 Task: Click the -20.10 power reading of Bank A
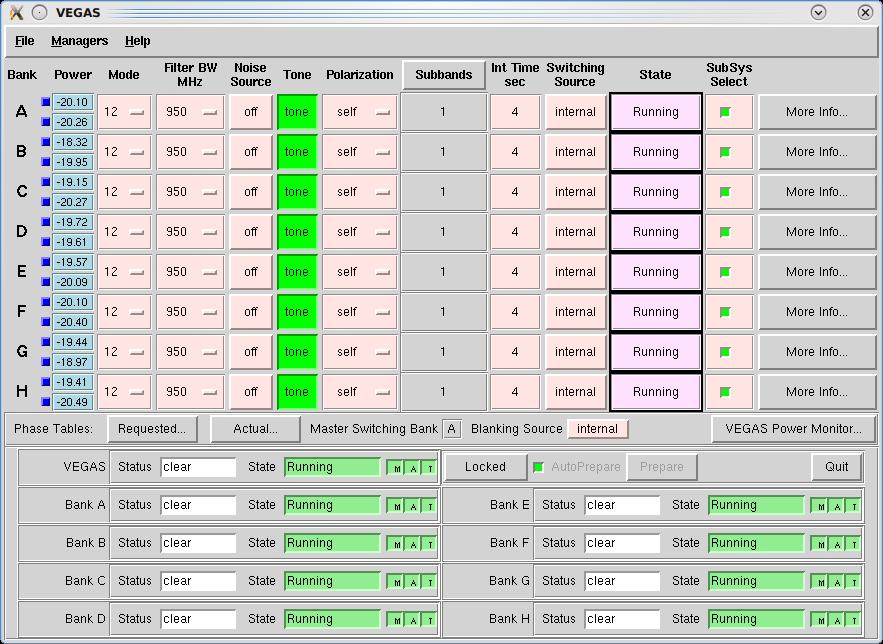click(73, 102)
